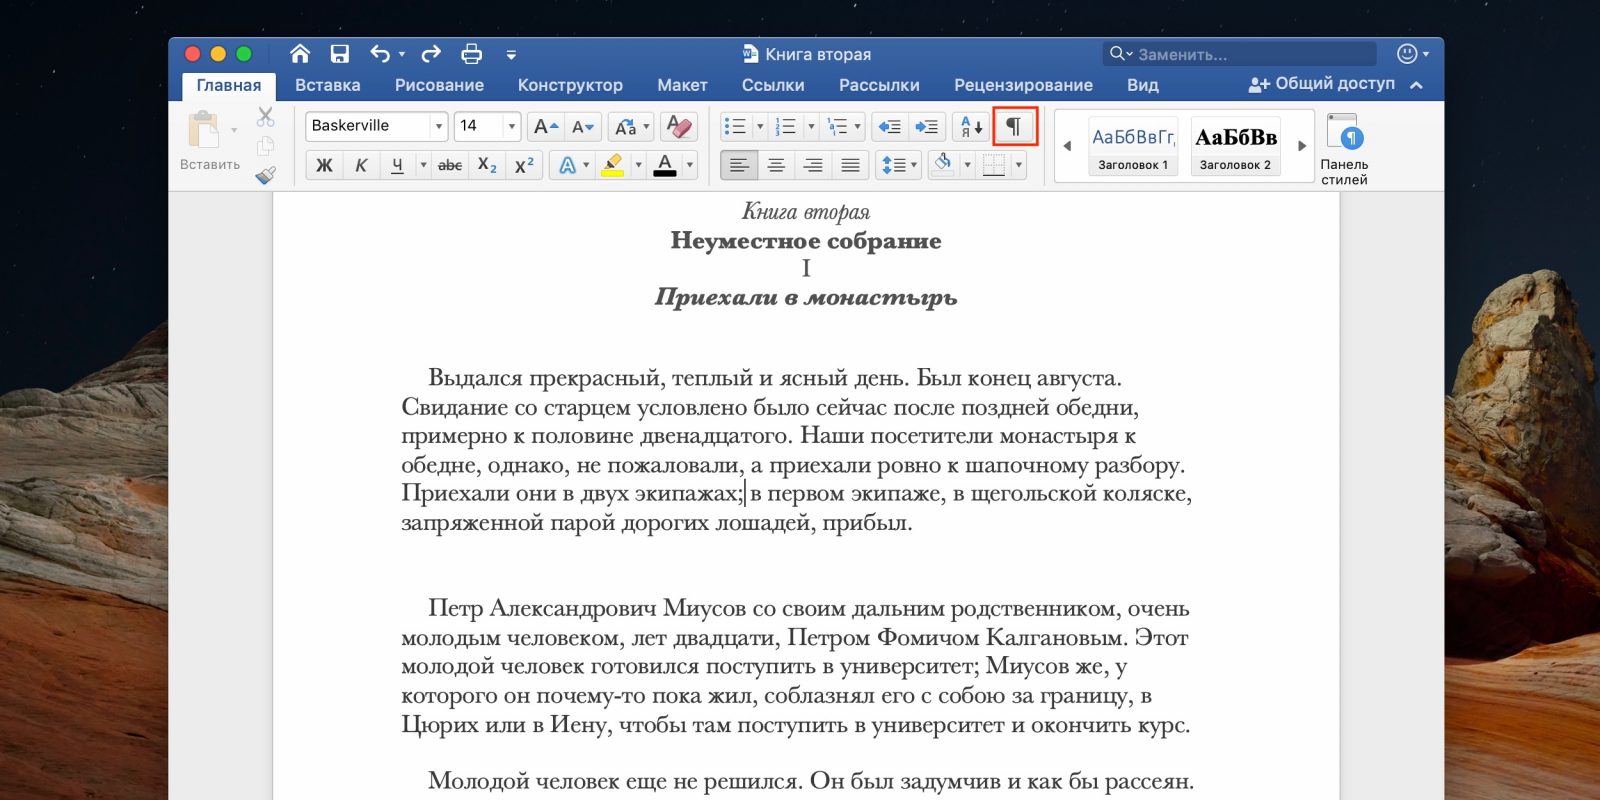Switch to the Вставка tab
Screen dimensions: 1600x800
327,85
